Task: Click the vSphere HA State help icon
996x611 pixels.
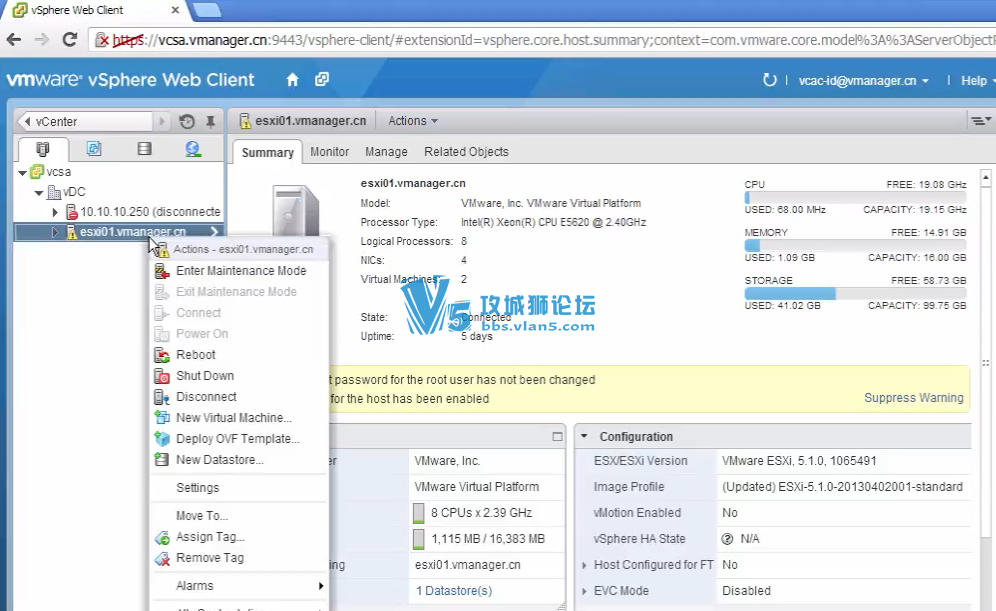Action: [727, 539]
